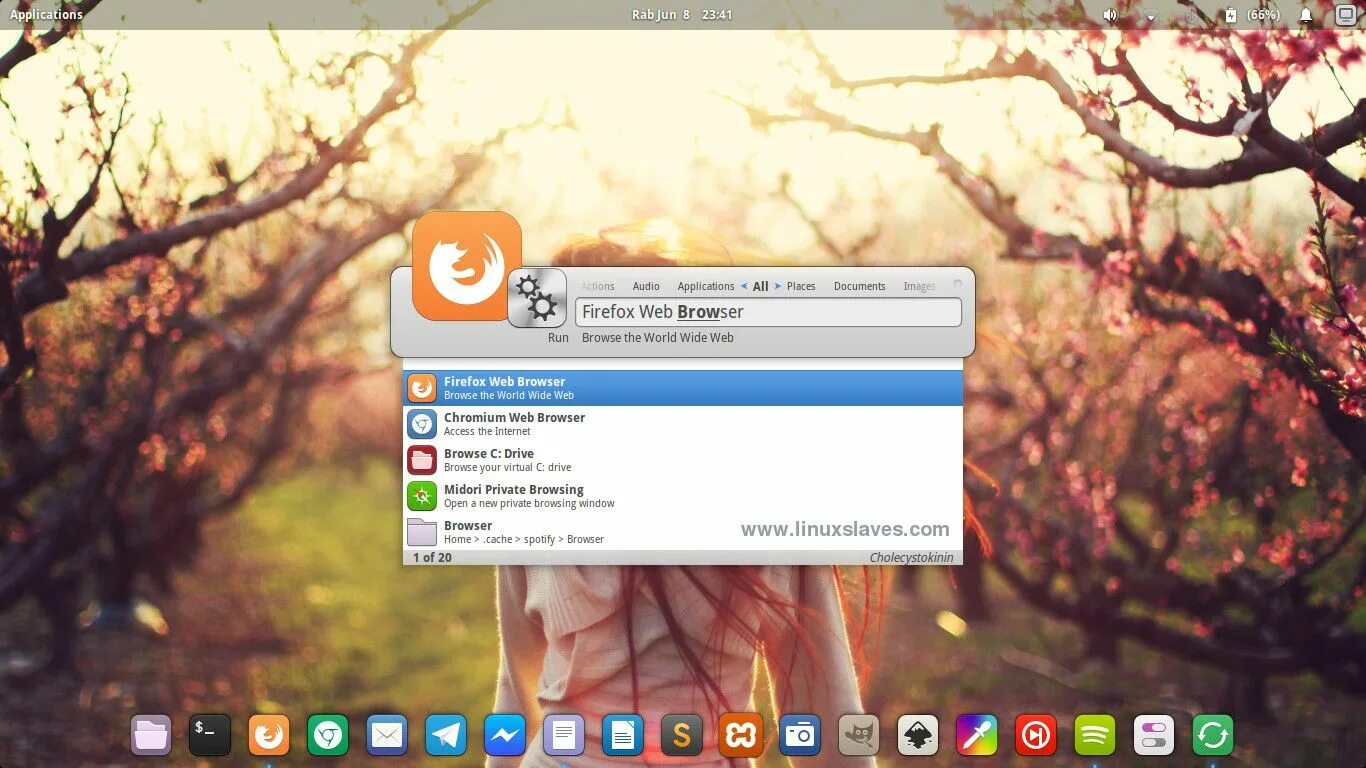Click the Run action gears icon

(537, 298)
